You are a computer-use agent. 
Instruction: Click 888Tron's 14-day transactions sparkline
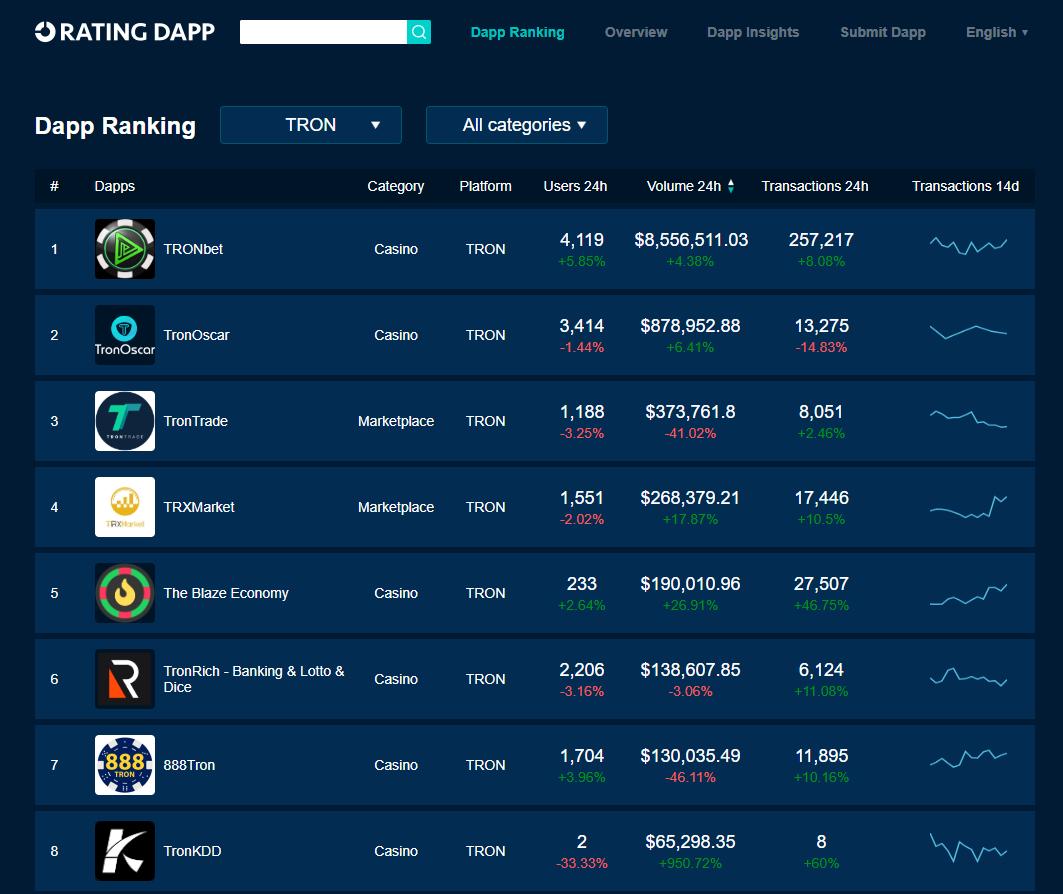tap(968, 758)
